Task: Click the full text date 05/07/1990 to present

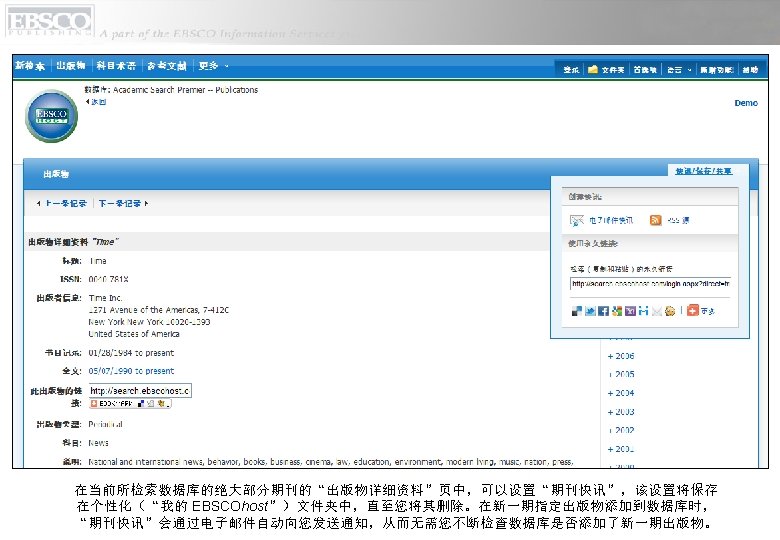Action: tap(131, 371)
